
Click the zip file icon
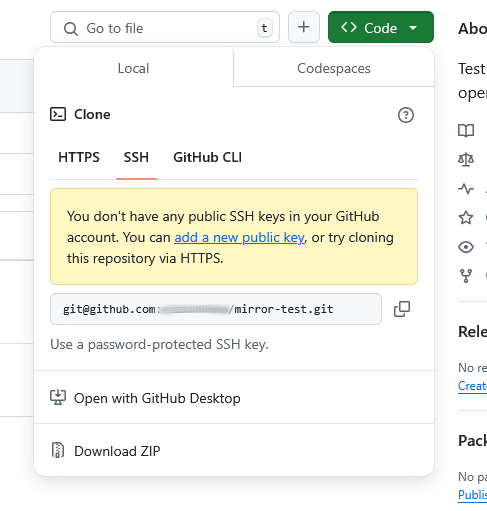(x=58, y=450)
